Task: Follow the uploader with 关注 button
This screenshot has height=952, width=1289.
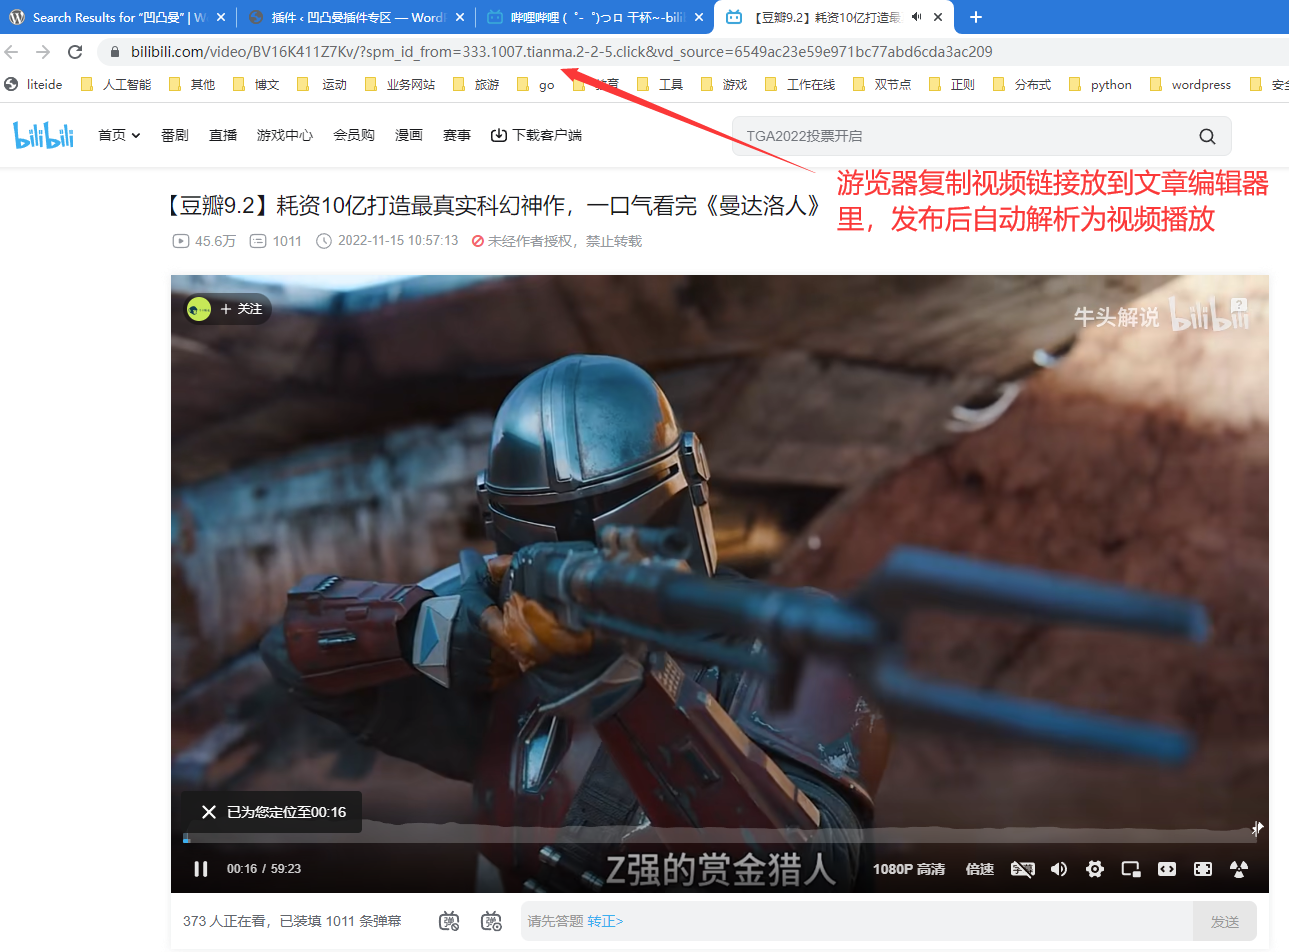Action: coord(242,309)
